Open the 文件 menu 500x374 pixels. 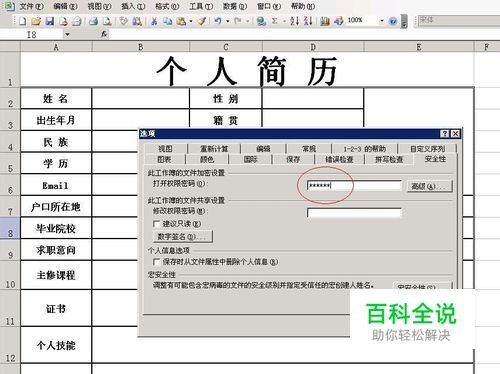31,6
